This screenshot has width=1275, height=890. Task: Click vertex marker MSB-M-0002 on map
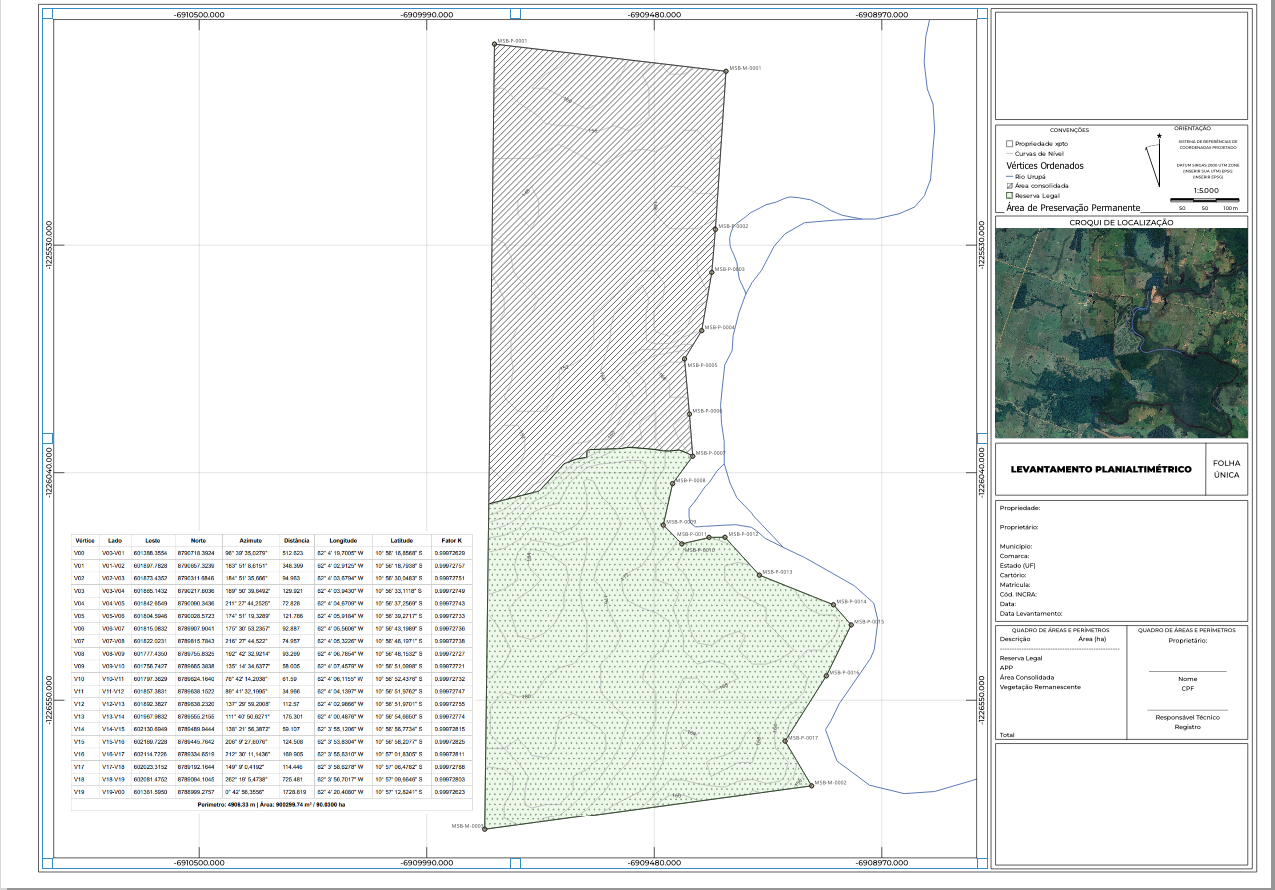pos(811,785)
